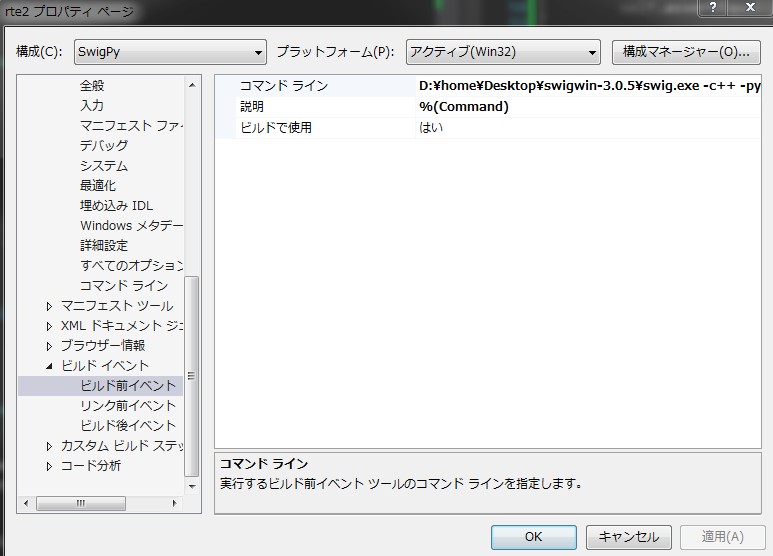The image size is (773, 556).
Task: Click the tree scroll left arrow
Action: [26, 503]
